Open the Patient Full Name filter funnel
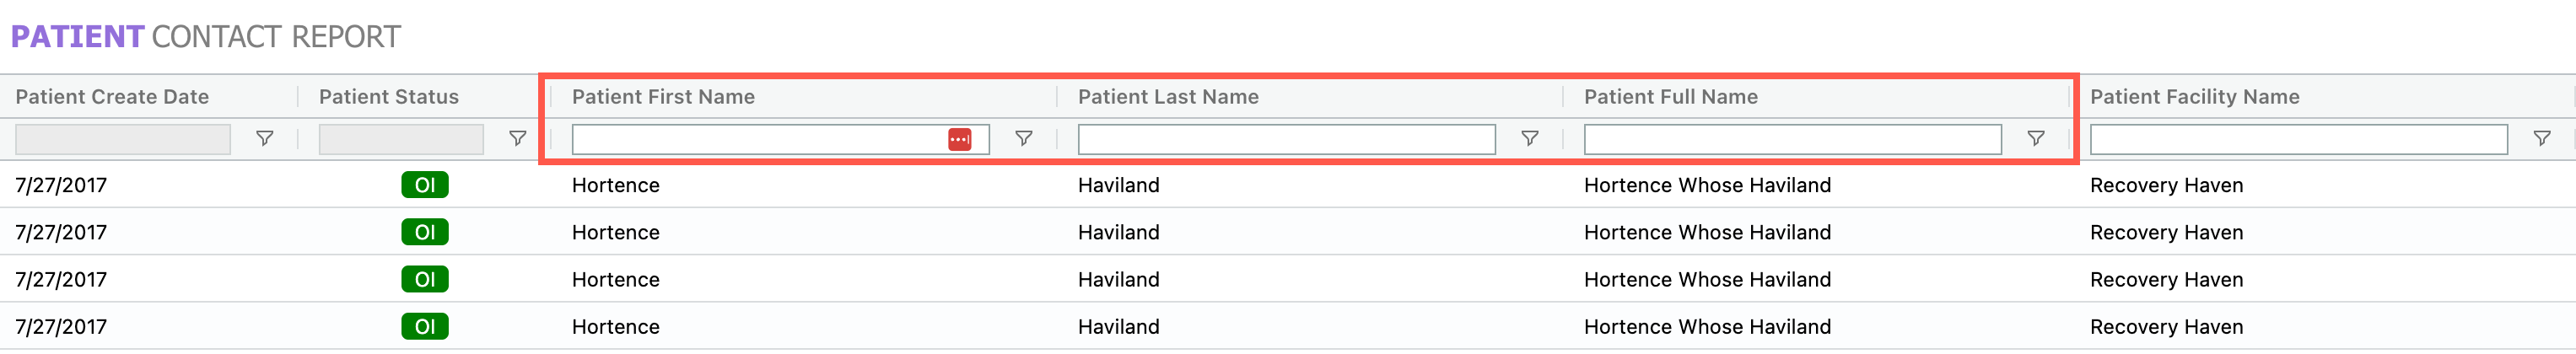 [x=2035, y=139]
